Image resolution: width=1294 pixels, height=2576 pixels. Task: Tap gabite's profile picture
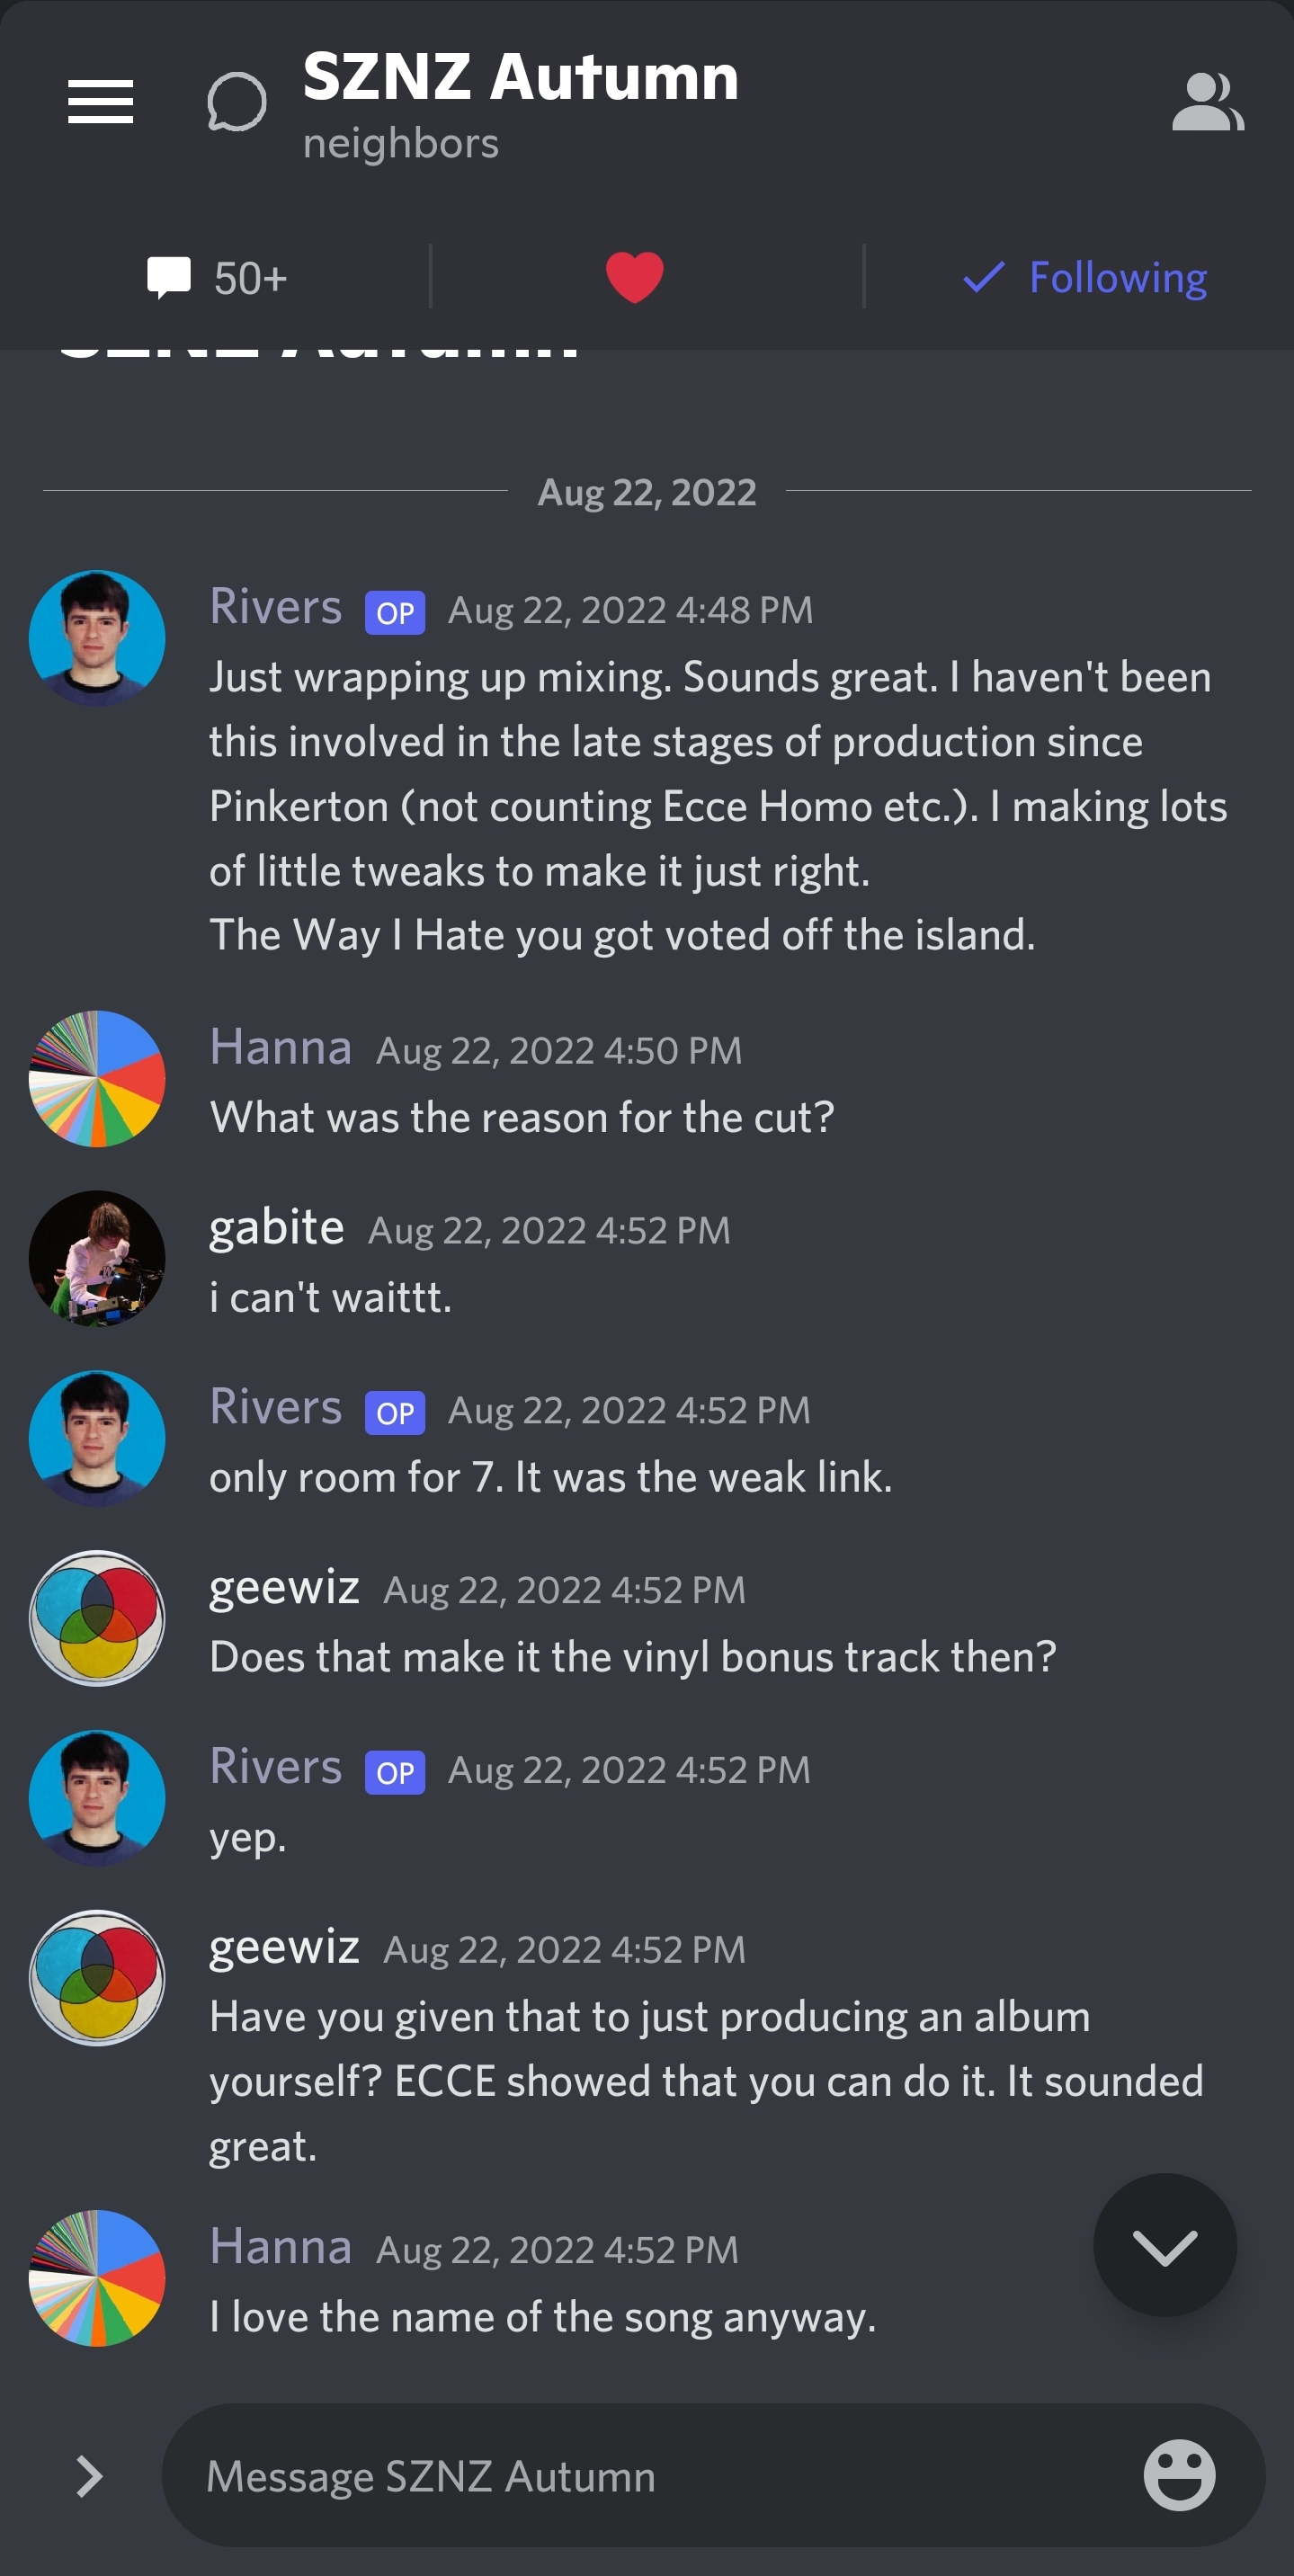click(x=97, y=1258)
